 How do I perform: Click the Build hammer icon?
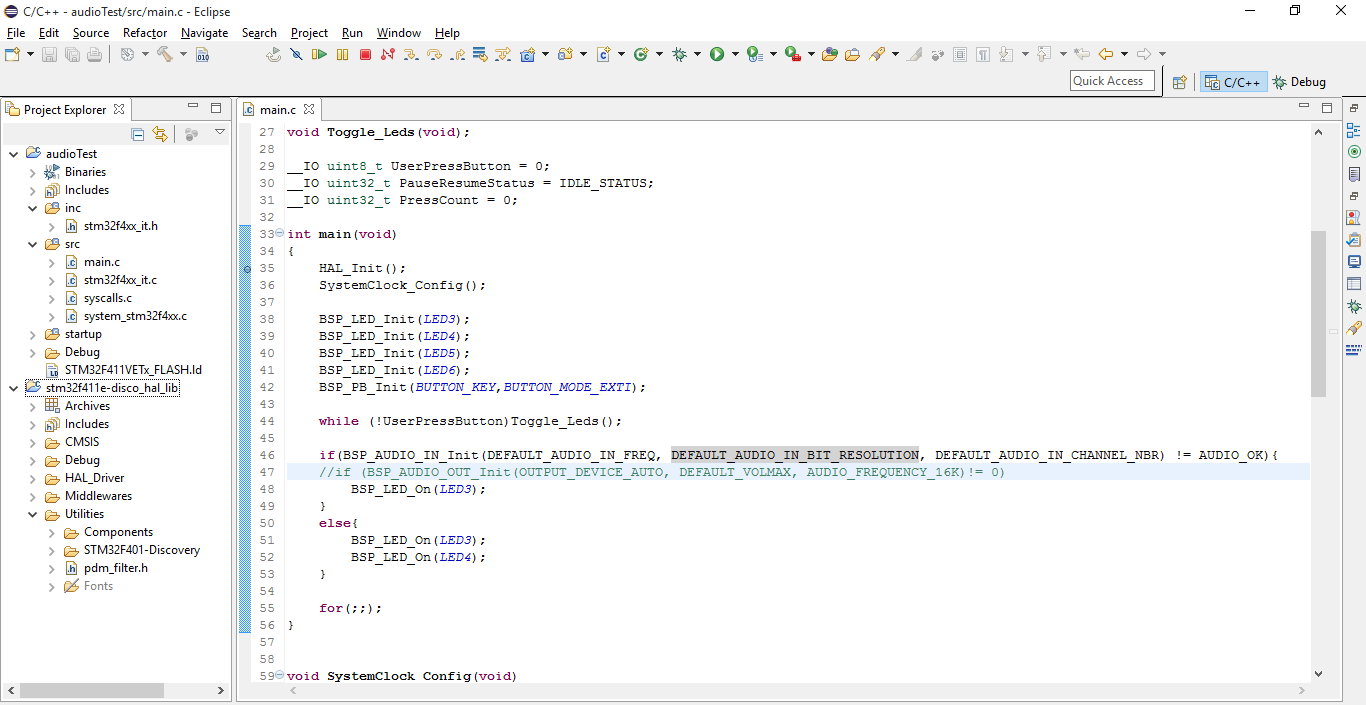[x=165, y=54]
